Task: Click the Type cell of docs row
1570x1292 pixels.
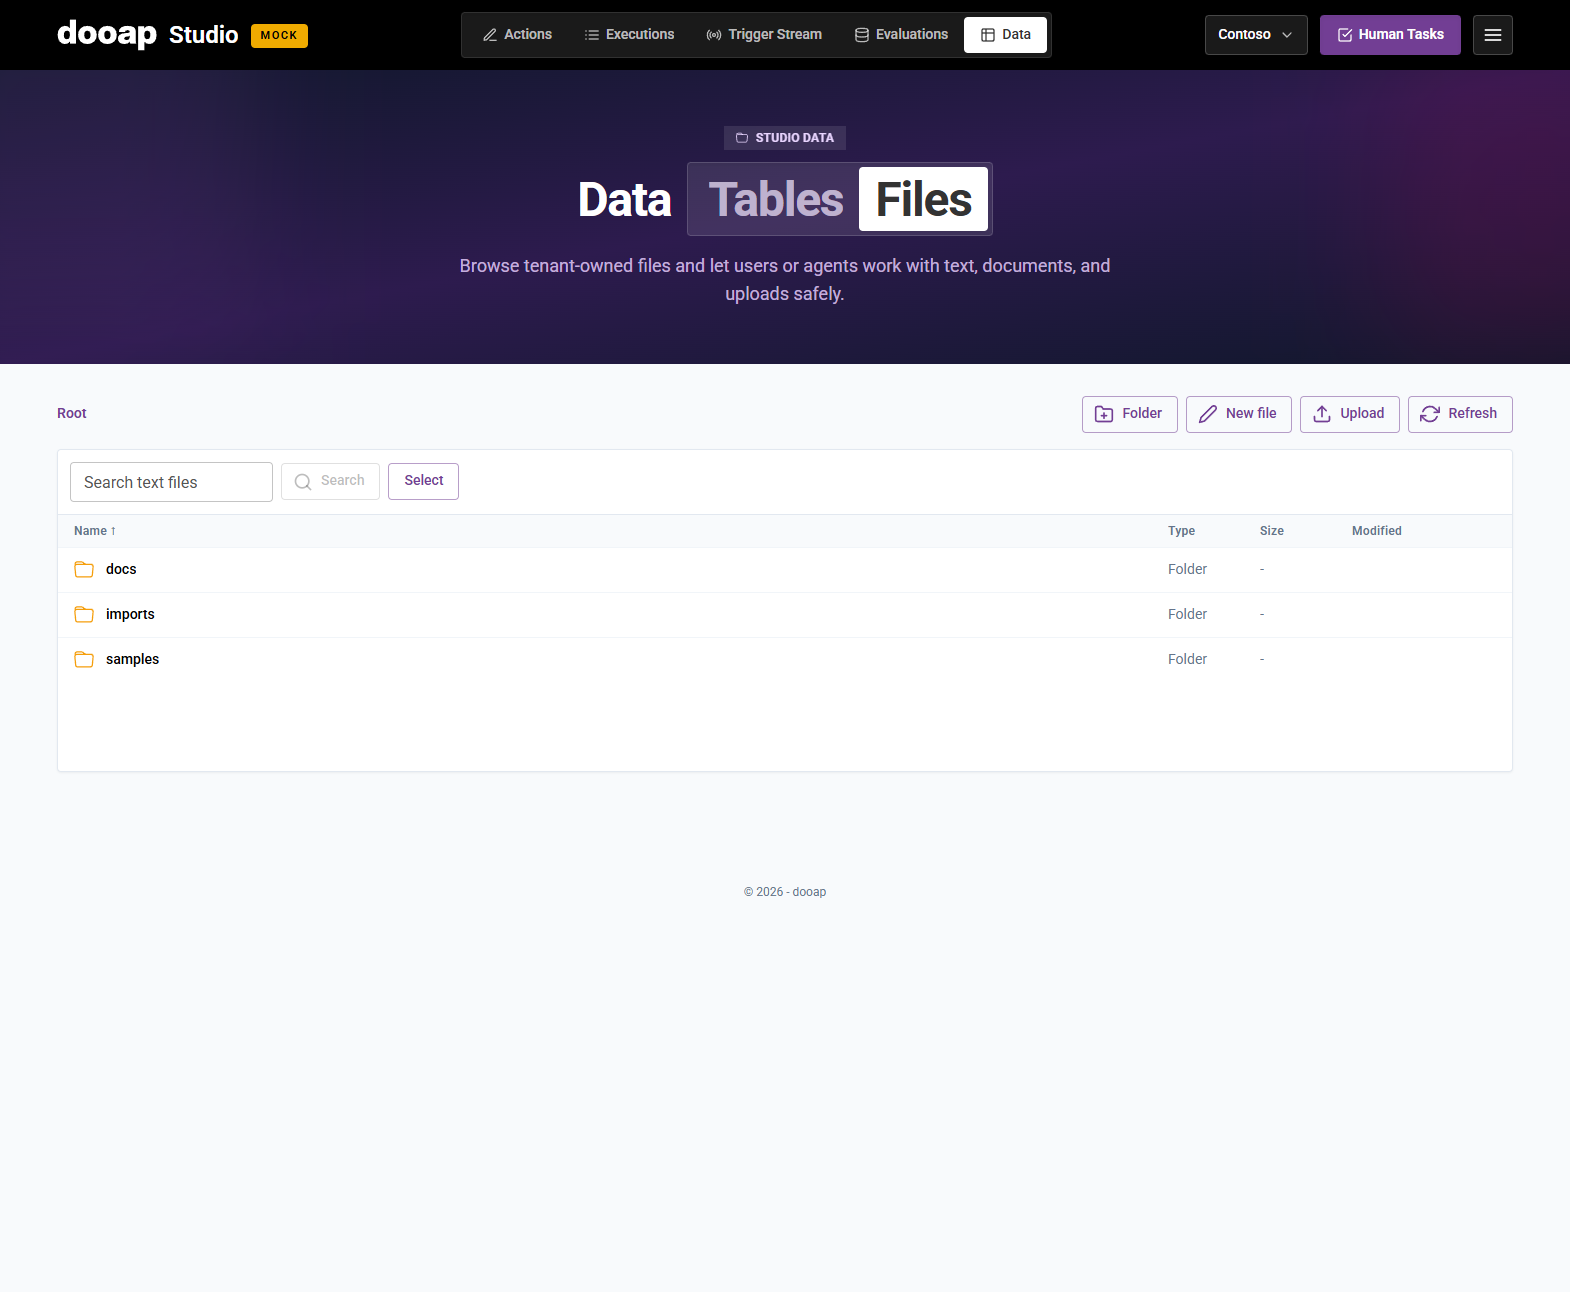Action: pos(1187,569)
